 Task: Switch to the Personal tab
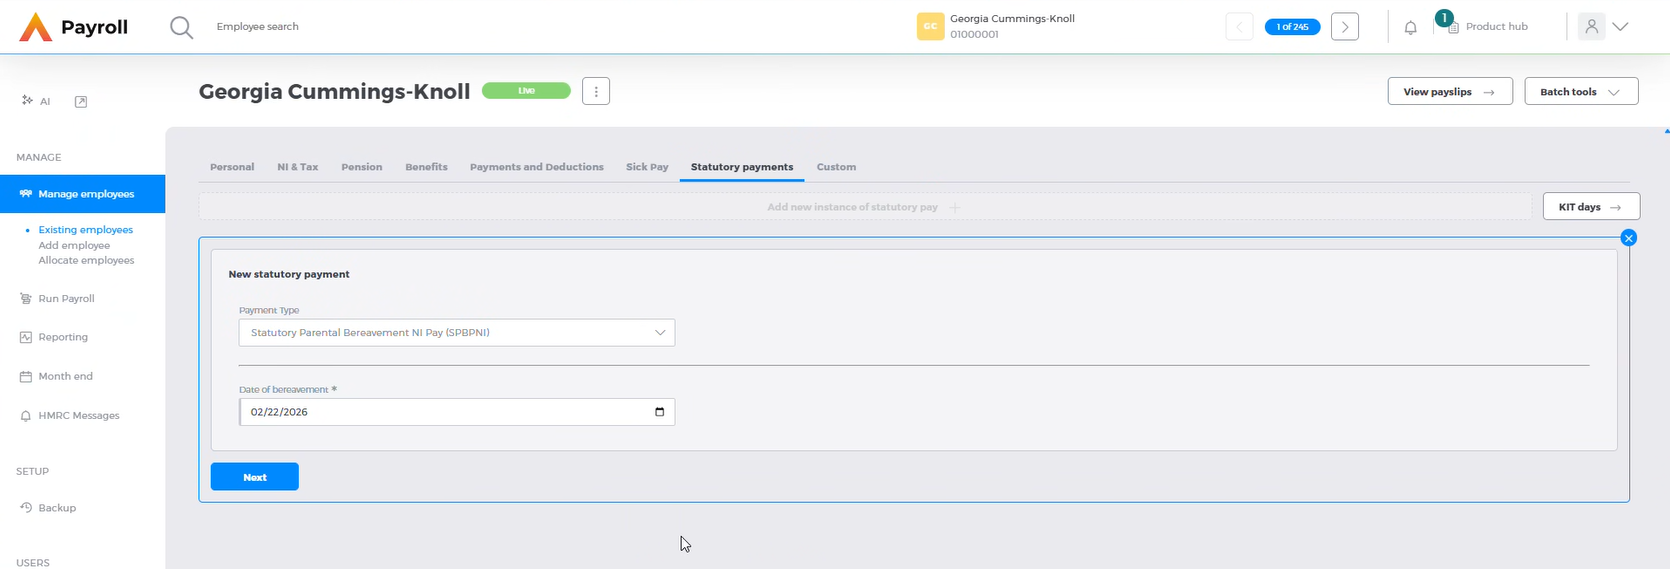(232, 167)
